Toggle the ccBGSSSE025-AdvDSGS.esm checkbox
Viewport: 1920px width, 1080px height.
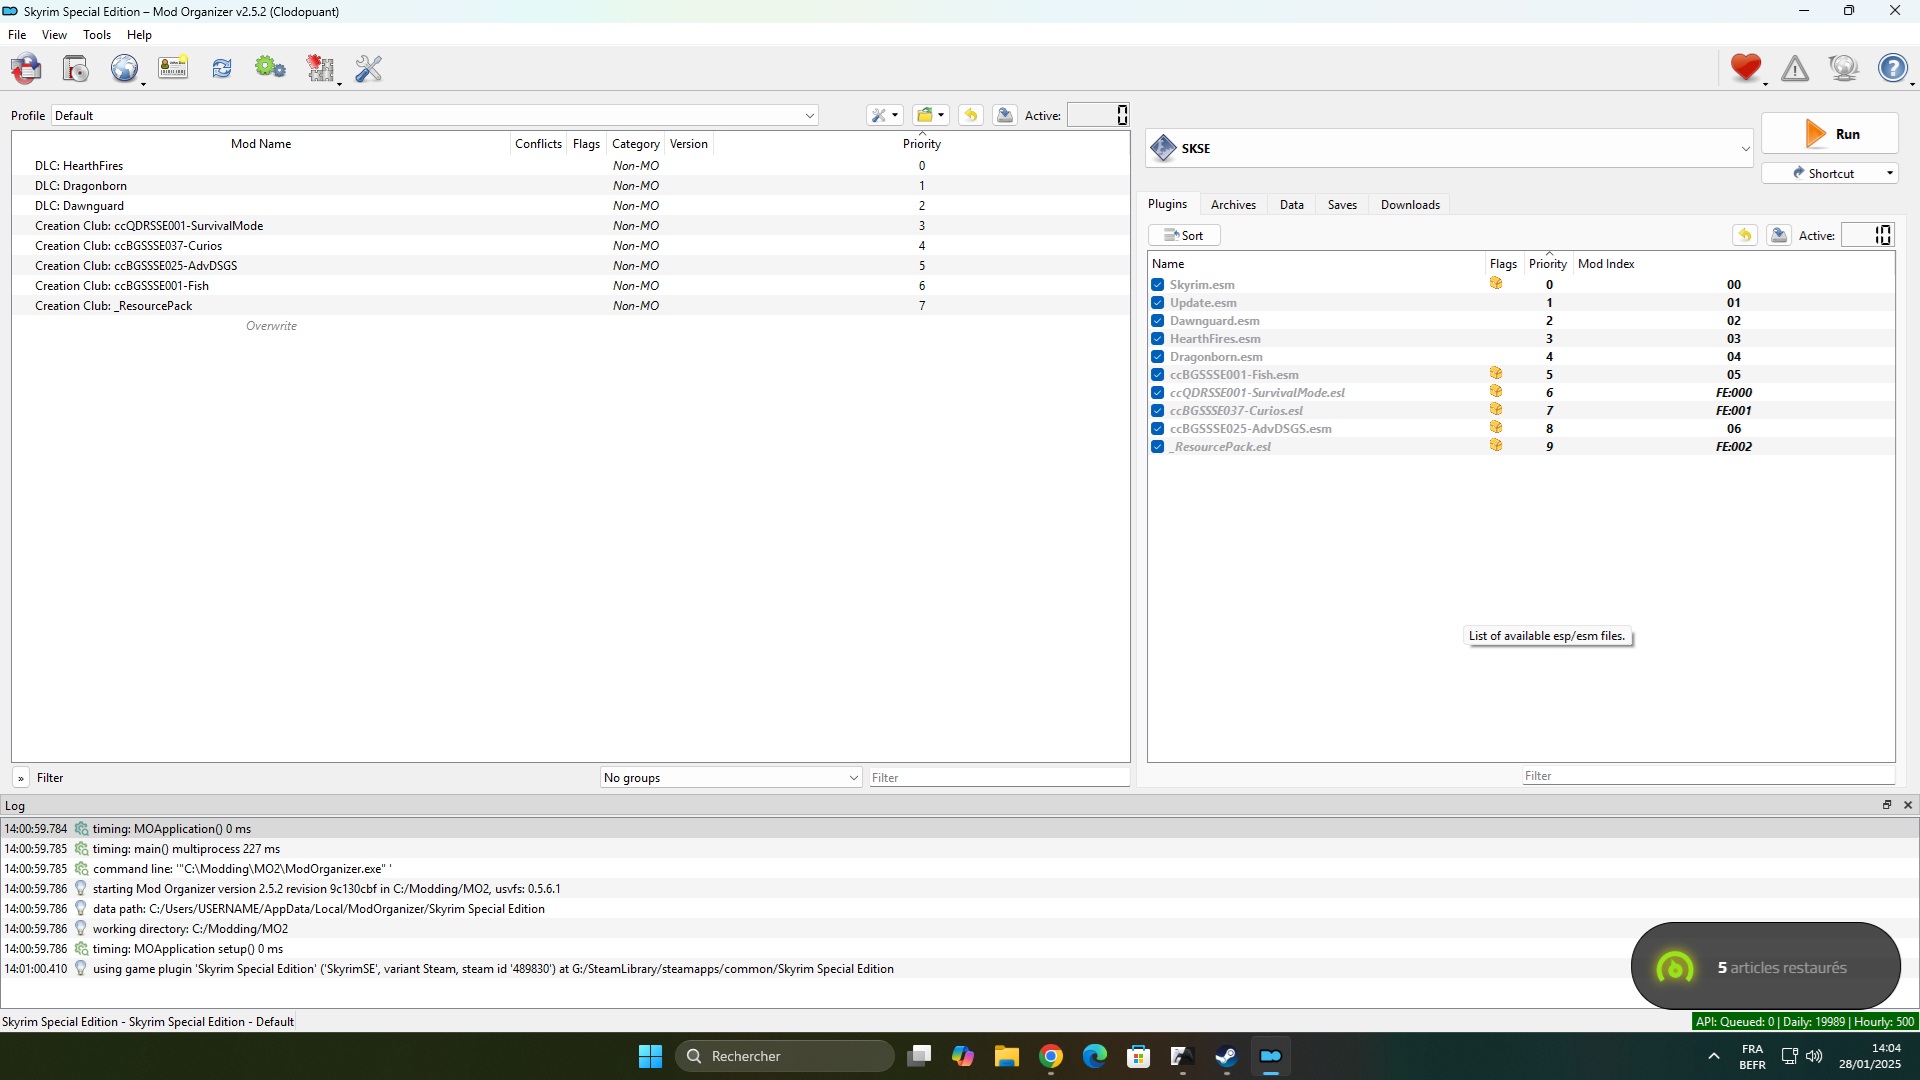click(1158, 429)
